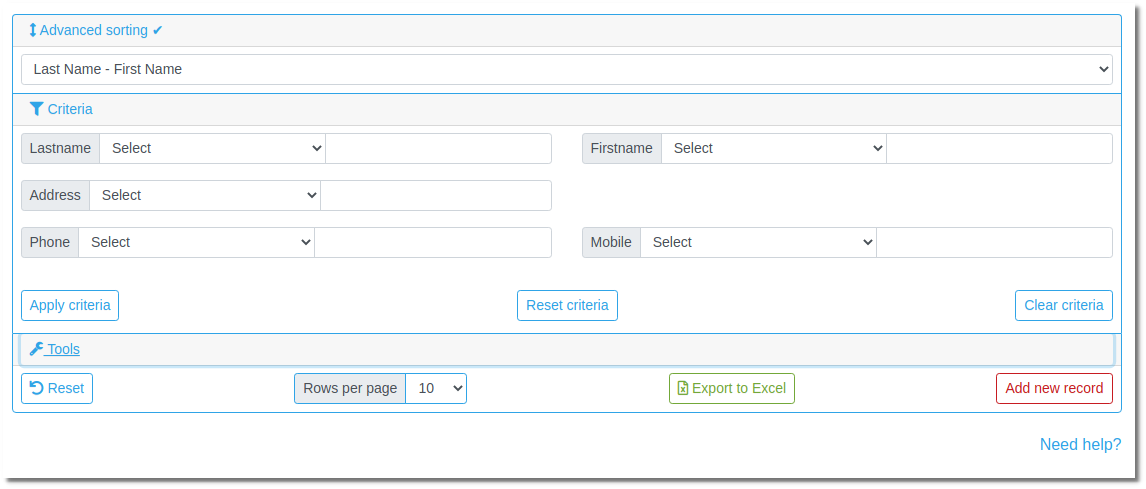This screenshot has height=489, width=1146.
Task: Expand the Tools section link
Action: click(55, 349)
